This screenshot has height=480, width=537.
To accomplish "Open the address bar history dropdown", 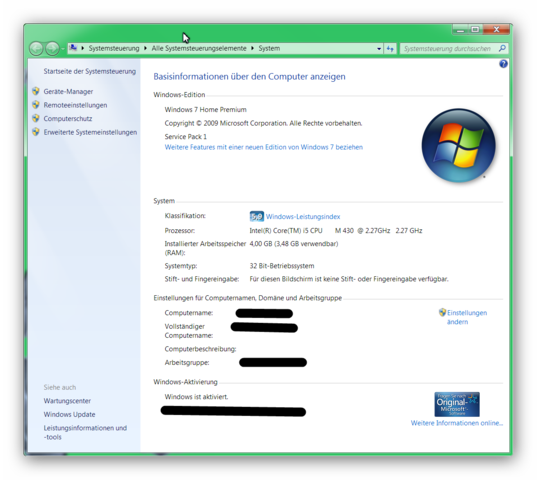I will (379, 49).
